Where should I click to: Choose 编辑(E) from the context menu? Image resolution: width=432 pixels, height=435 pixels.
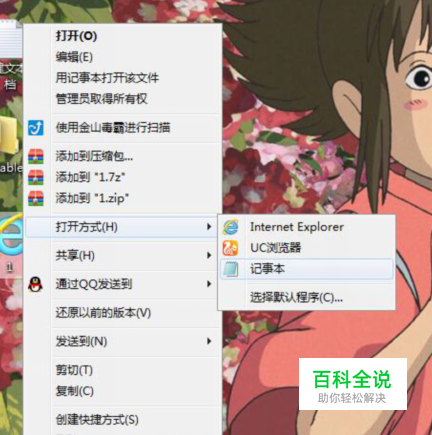[123, 57]
